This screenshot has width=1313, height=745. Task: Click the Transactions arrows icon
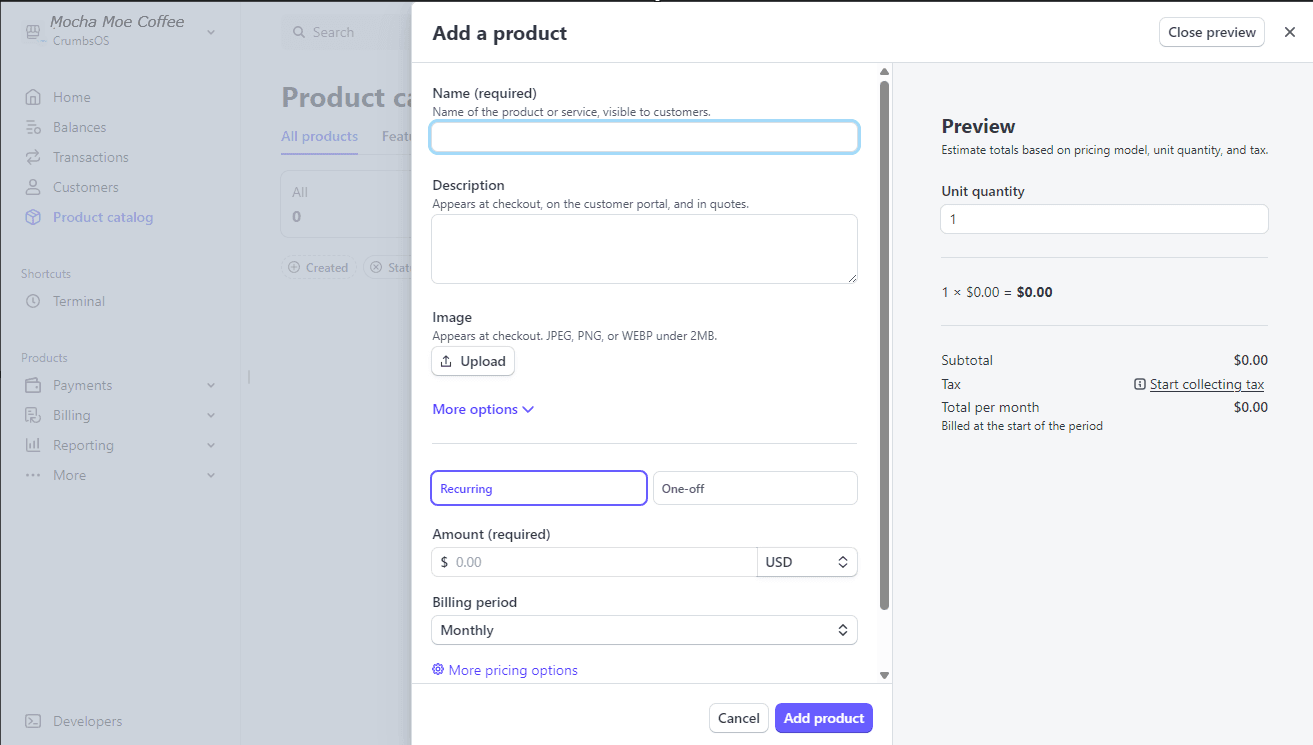click(33, 157)
